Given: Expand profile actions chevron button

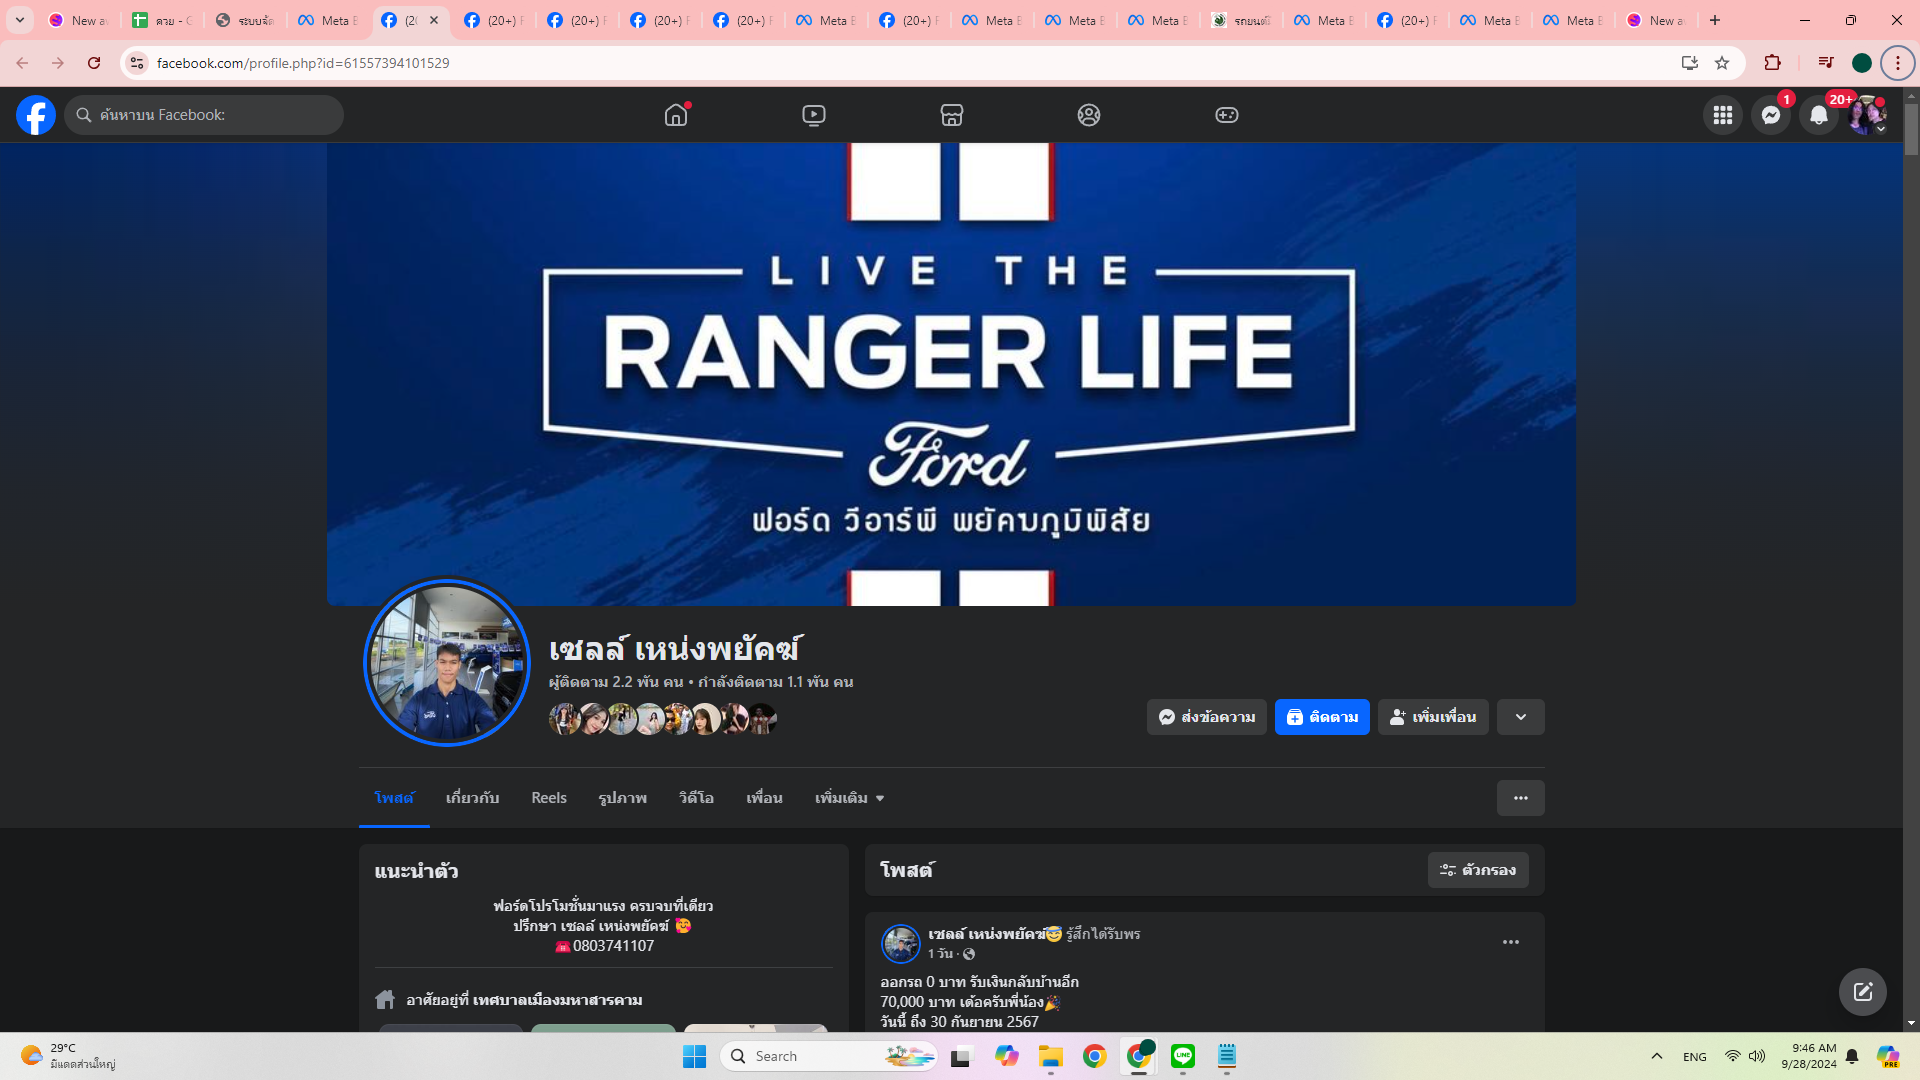Looking at the screenshot, I should pyautogui.click(x=1520, y=717).
